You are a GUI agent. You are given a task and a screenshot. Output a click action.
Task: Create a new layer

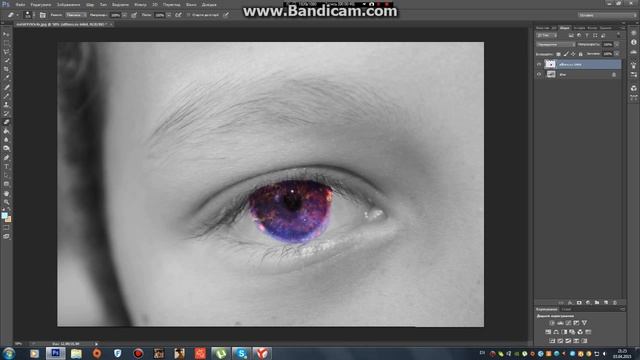click(606, 303)
